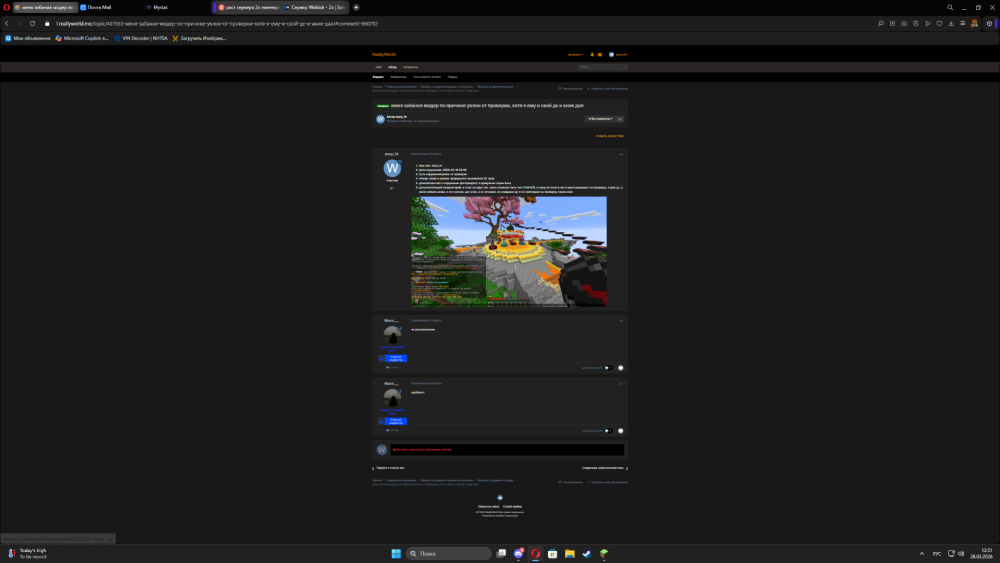Open Windows Start button
This screenshot has width=1000, height=563.
point(396,553)
